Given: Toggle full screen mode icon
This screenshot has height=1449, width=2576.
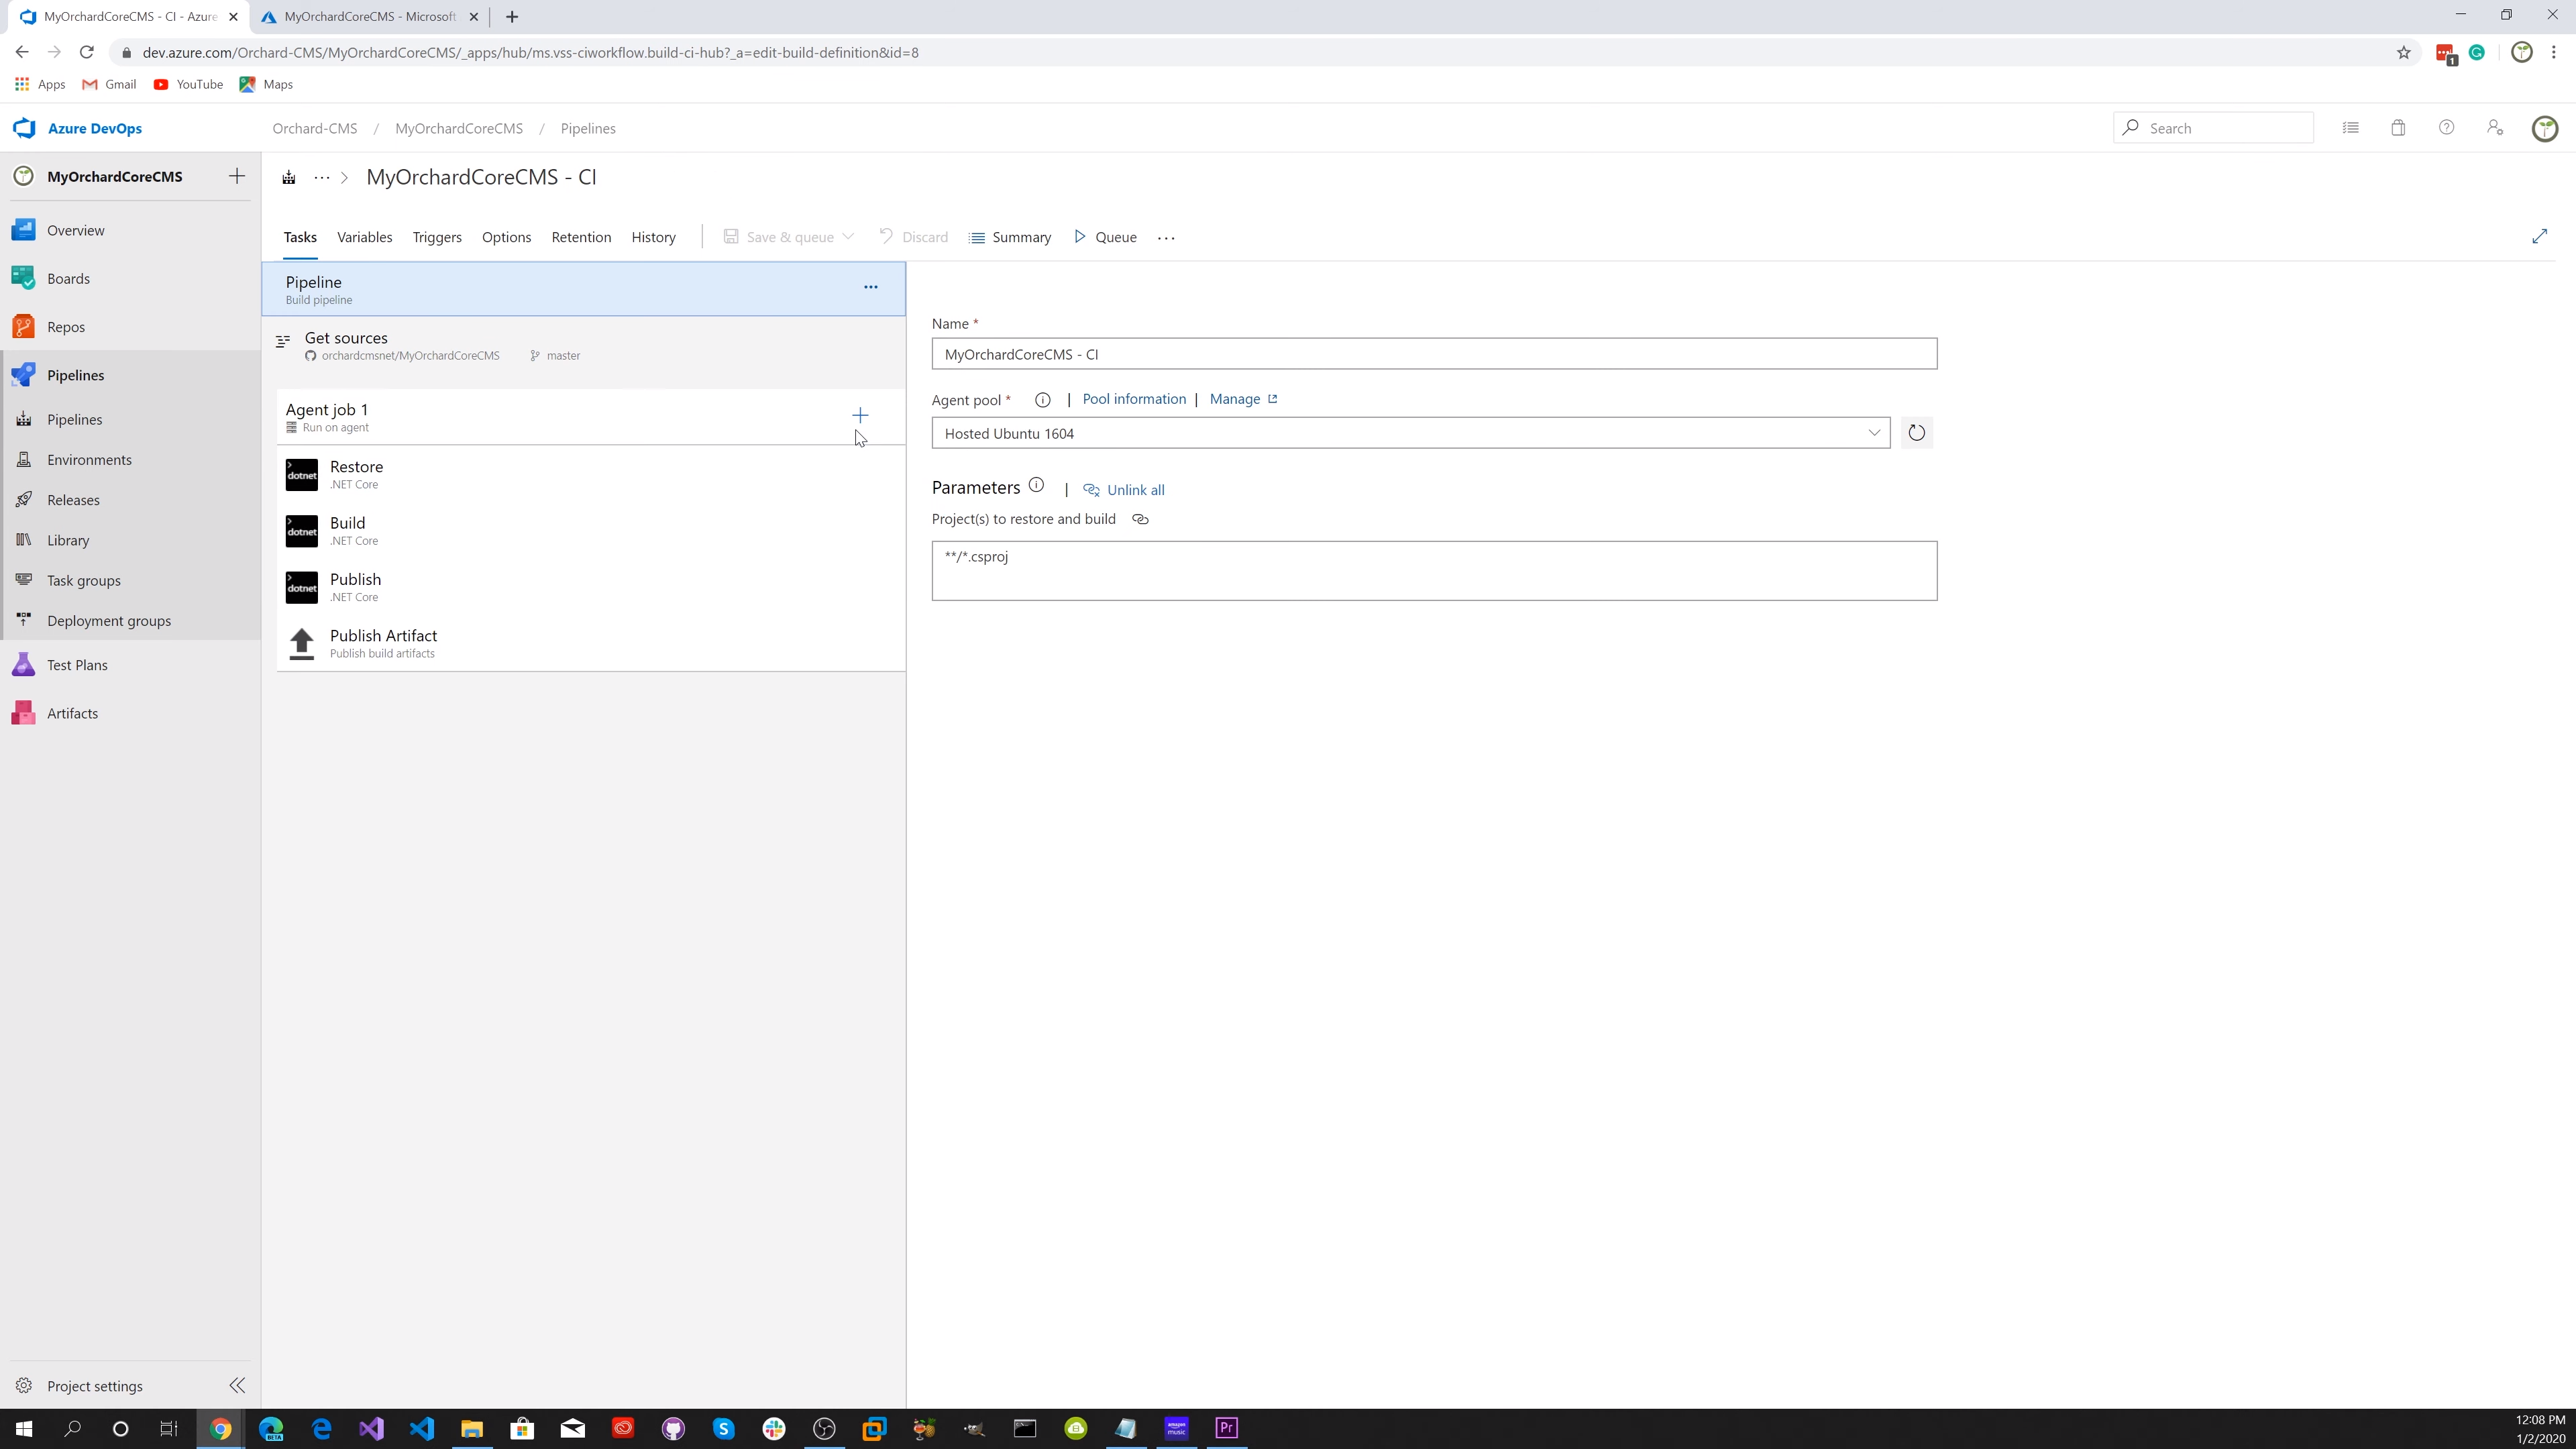Looking at the screenshot, I should point(2539,236).
